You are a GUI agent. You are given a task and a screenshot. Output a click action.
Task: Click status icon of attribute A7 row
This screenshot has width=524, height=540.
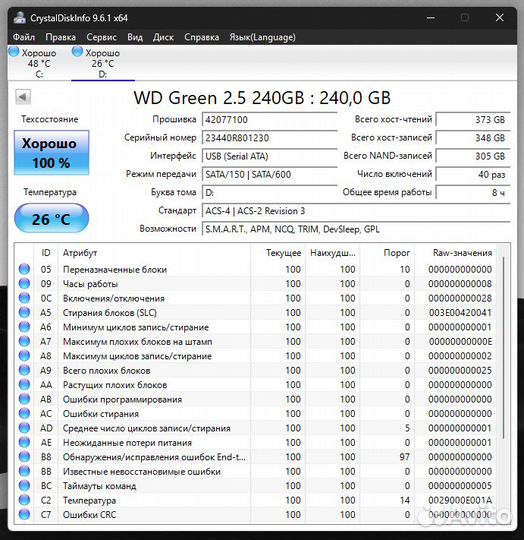[24, 341]
